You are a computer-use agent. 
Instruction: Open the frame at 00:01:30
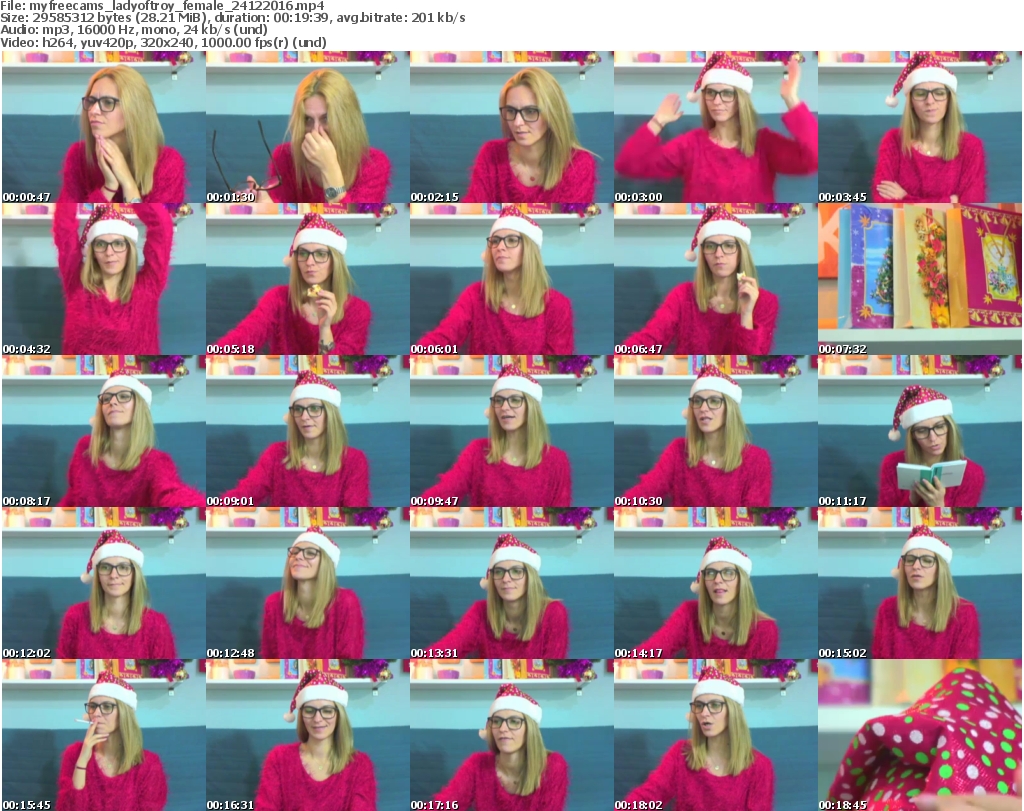click(x=308, y=127)
